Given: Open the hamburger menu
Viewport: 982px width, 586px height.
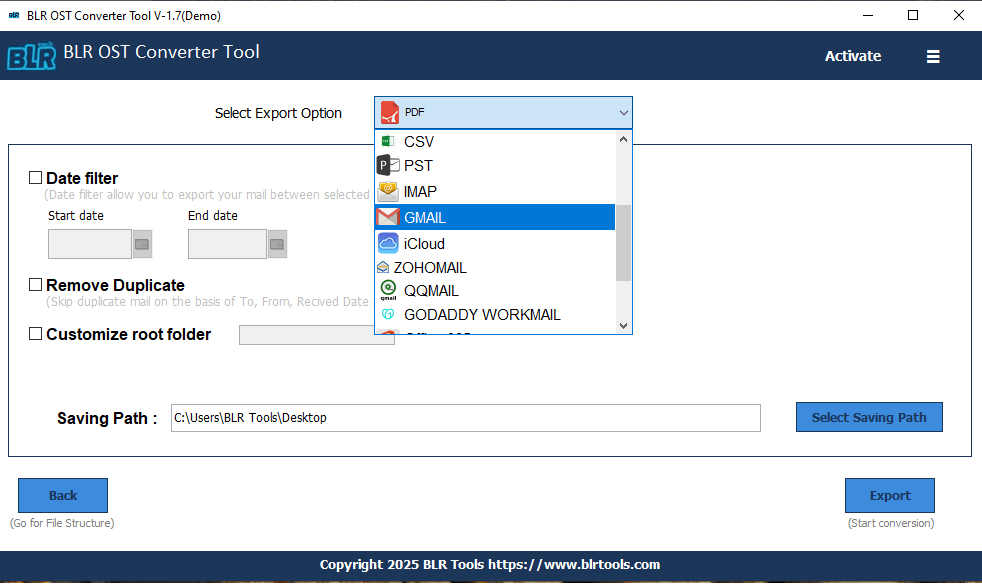Looking at the screenshot, I should pos(933,57).
